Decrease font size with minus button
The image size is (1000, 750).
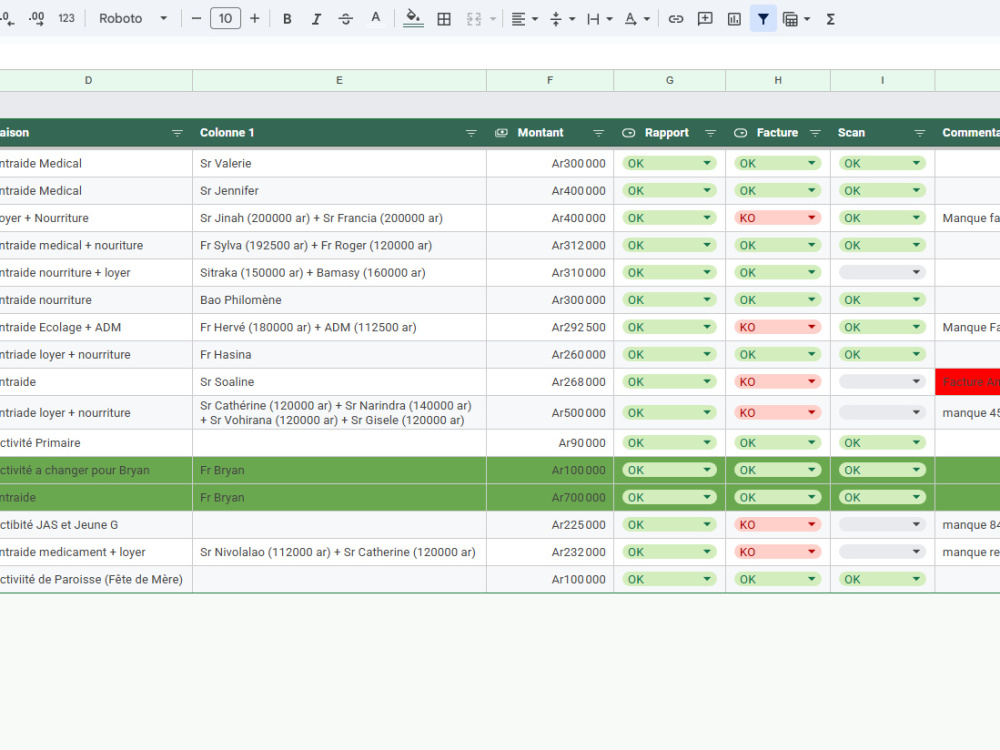click(196, 18)
